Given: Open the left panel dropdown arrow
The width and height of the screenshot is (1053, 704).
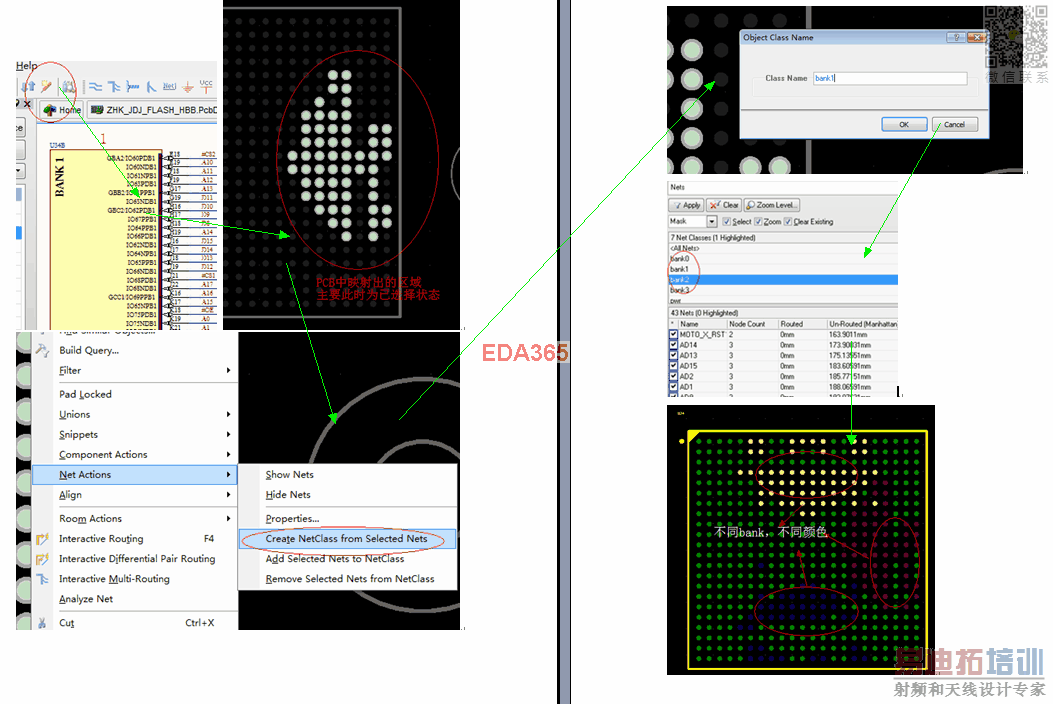Looking at the screenshot, I should pyautogui.click(x=18, y=171).
